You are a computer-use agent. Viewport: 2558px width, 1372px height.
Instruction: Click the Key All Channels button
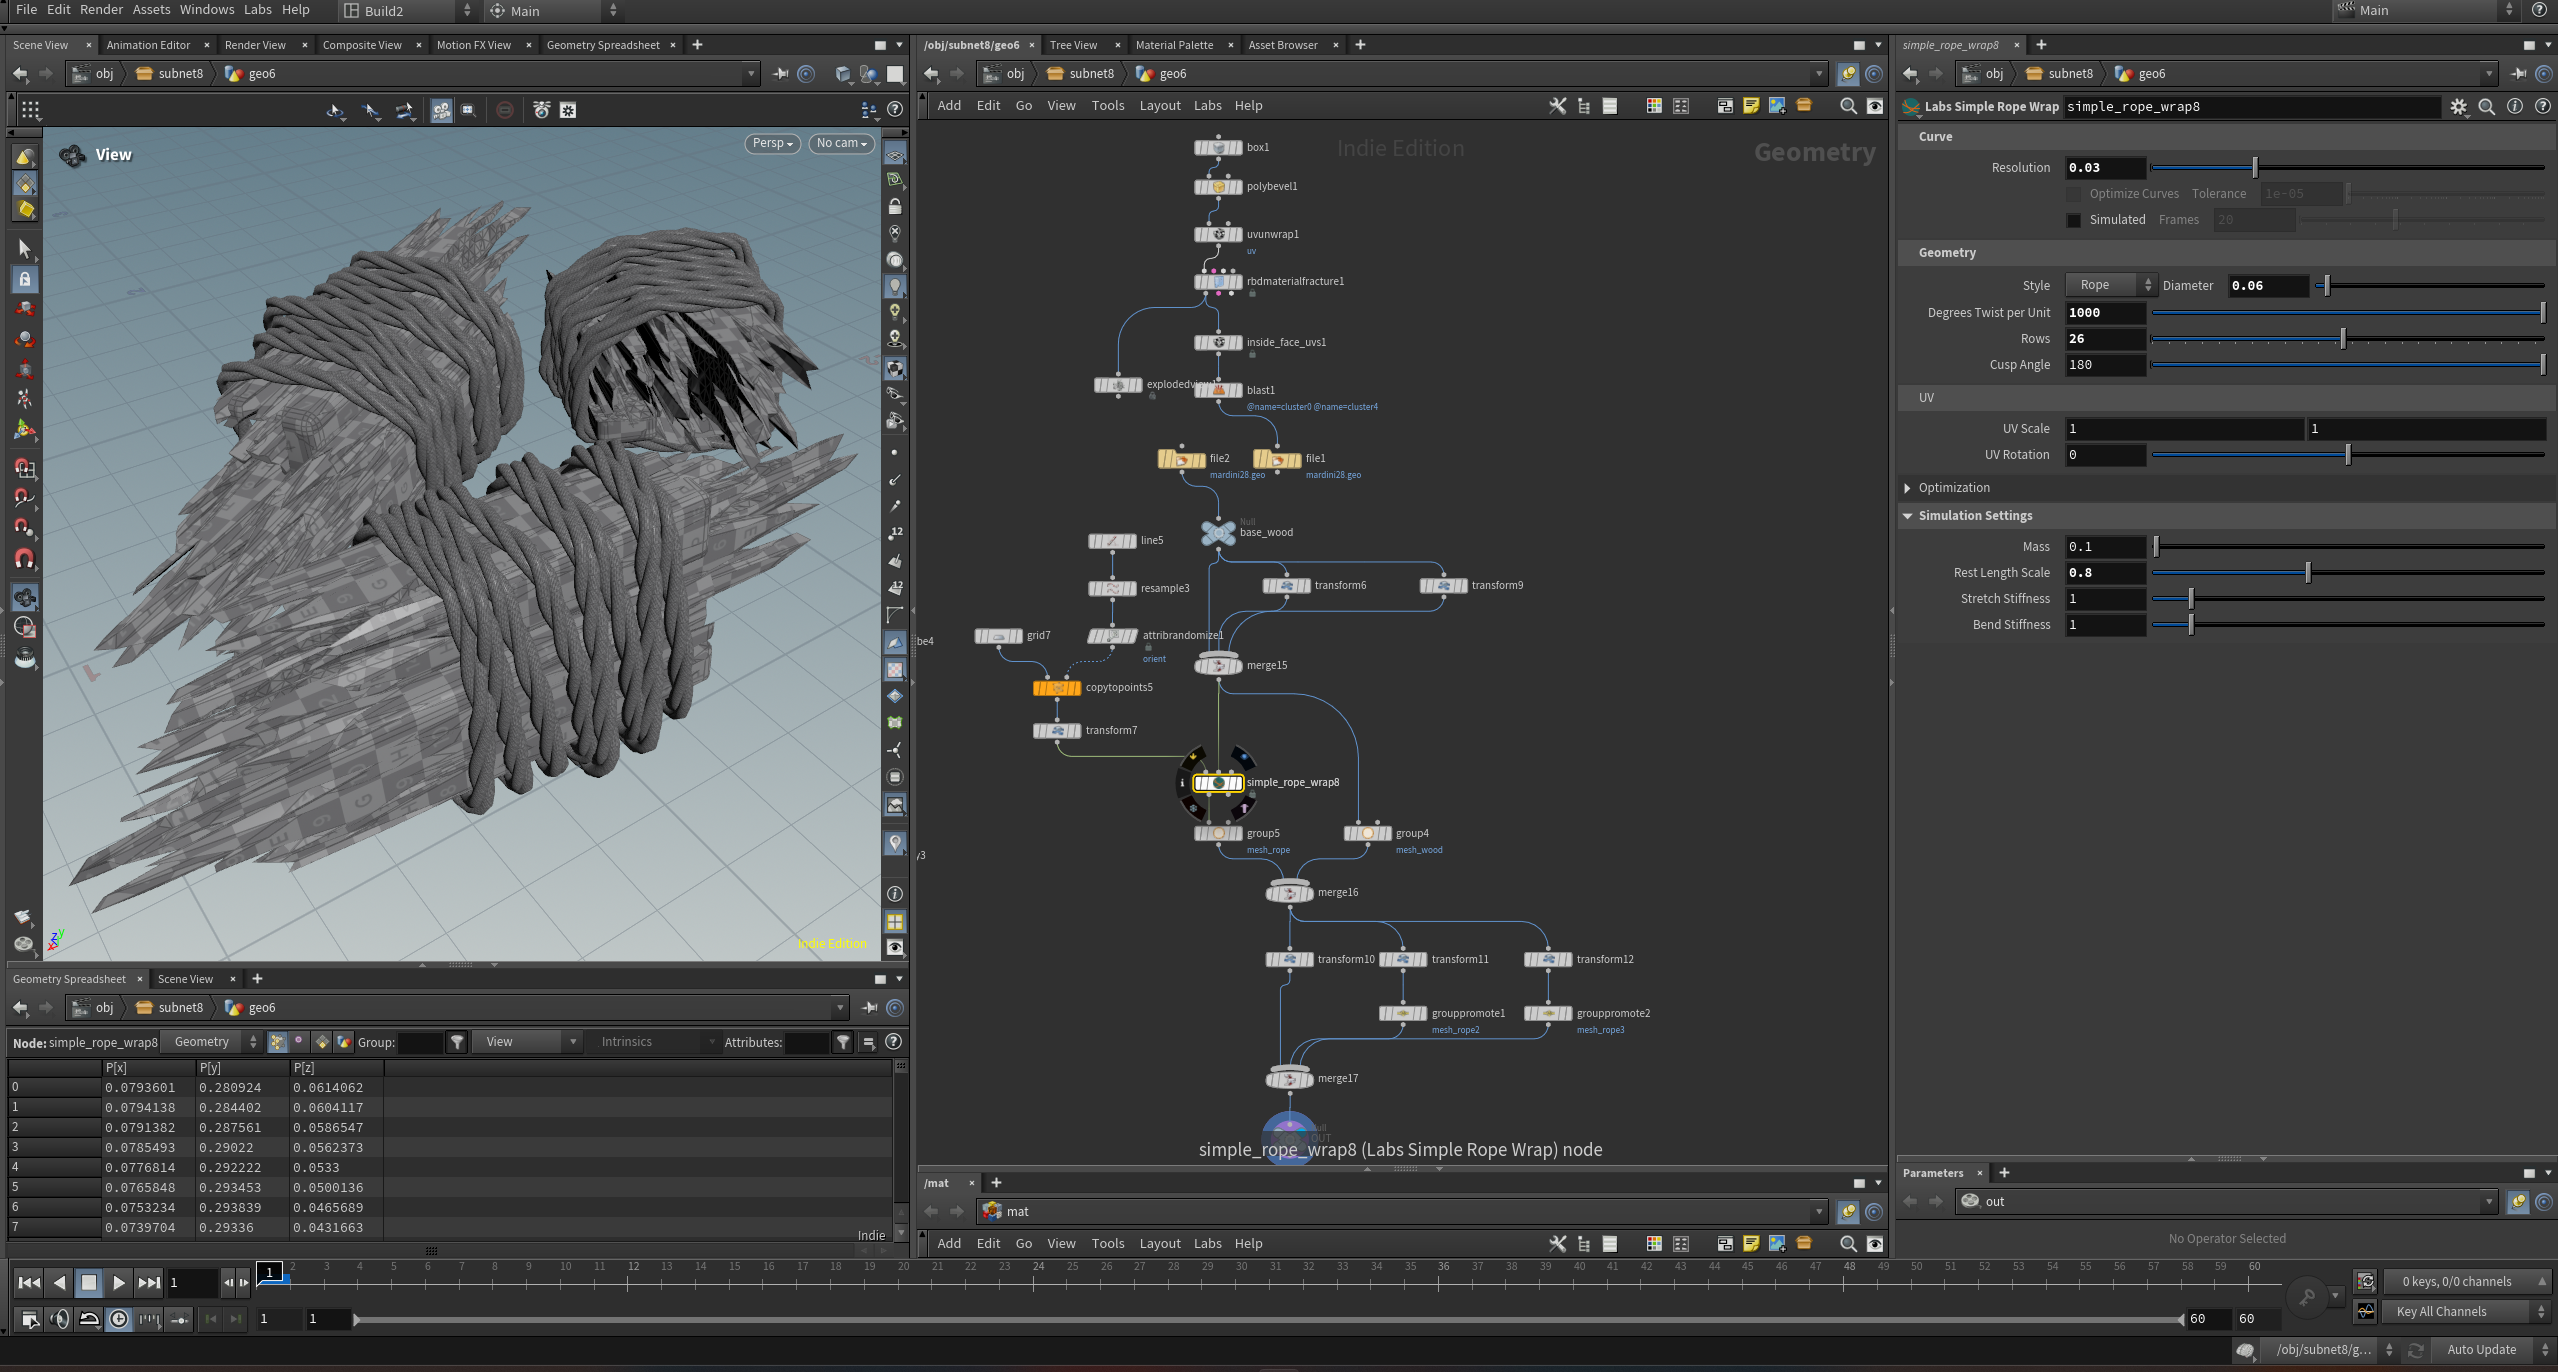(x=2465, y=1312)
